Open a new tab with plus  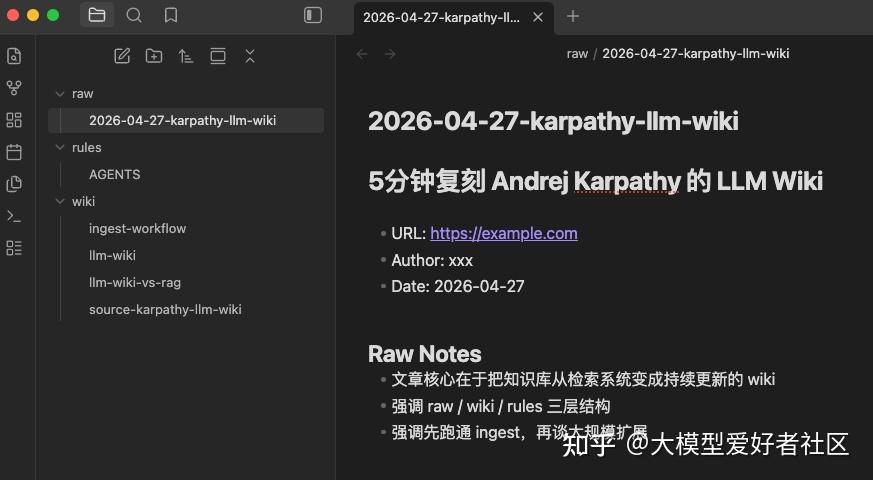[573, 16]
